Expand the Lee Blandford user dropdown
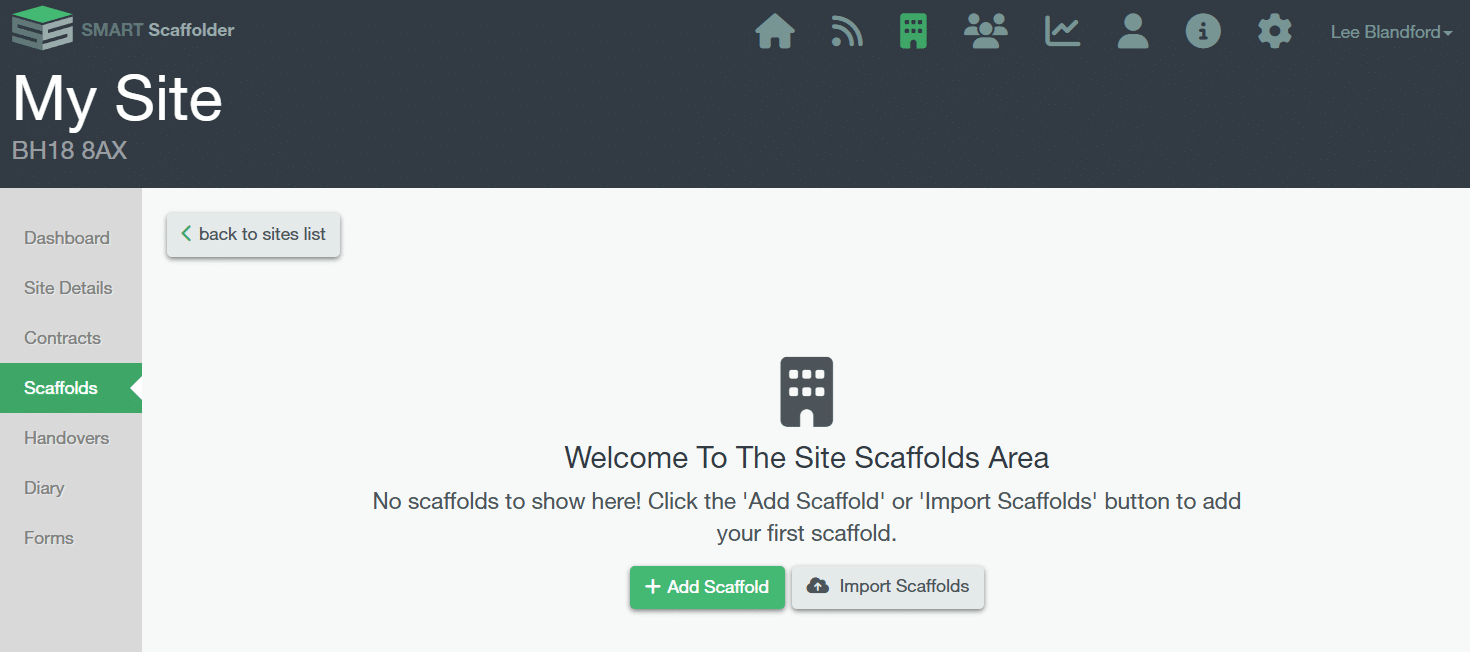This screenshot has height=652, width=1470. point(1391,33)
